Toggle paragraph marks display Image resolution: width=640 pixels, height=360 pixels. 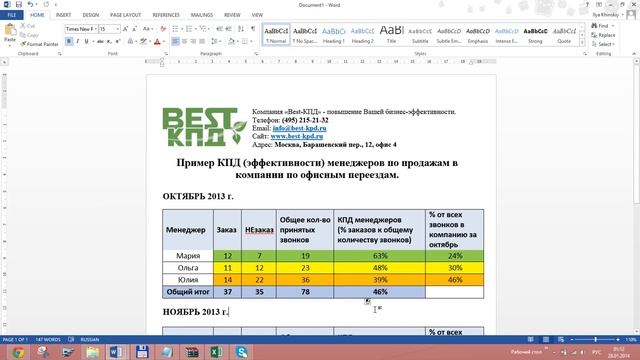pyautogui.click(x=253, y=29)
